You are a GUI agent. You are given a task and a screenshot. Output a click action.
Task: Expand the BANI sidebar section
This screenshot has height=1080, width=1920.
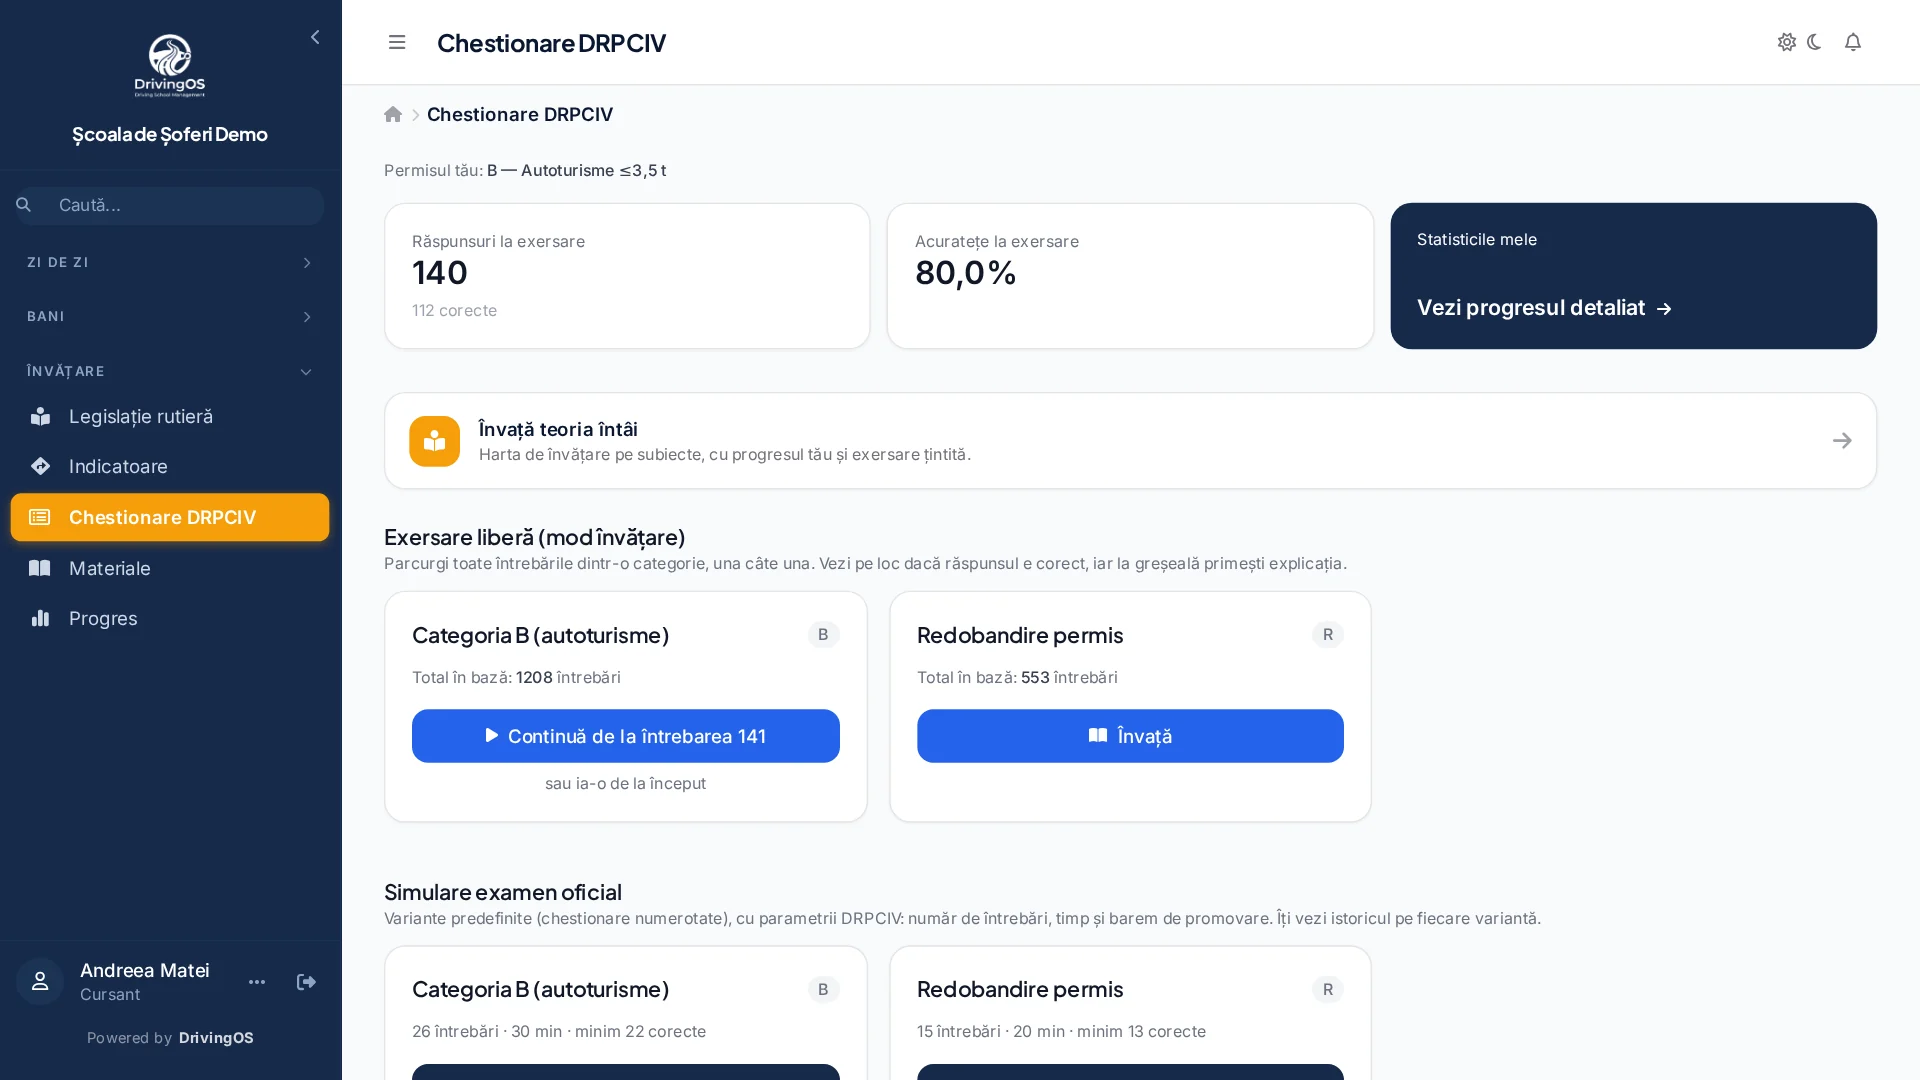(x=170, y=316)
